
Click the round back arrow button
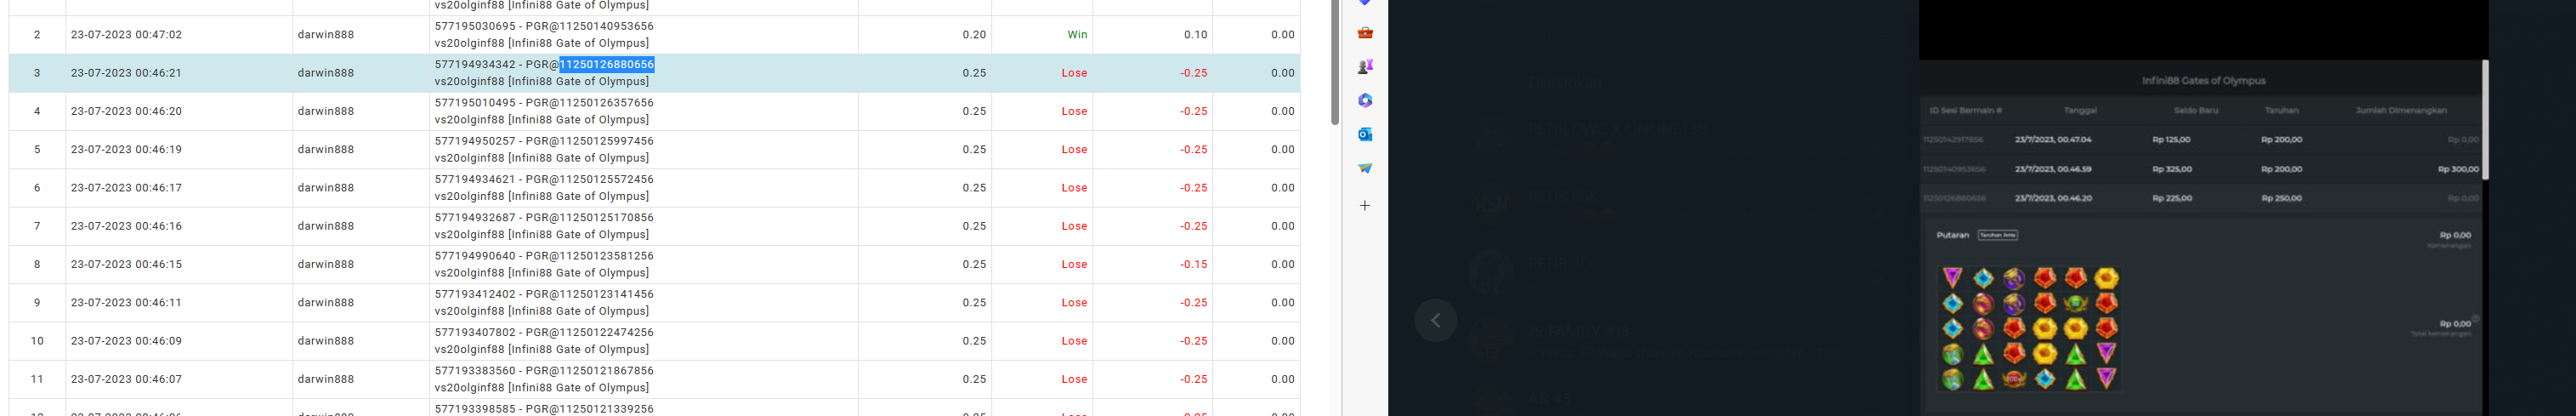click(1436, 320)
